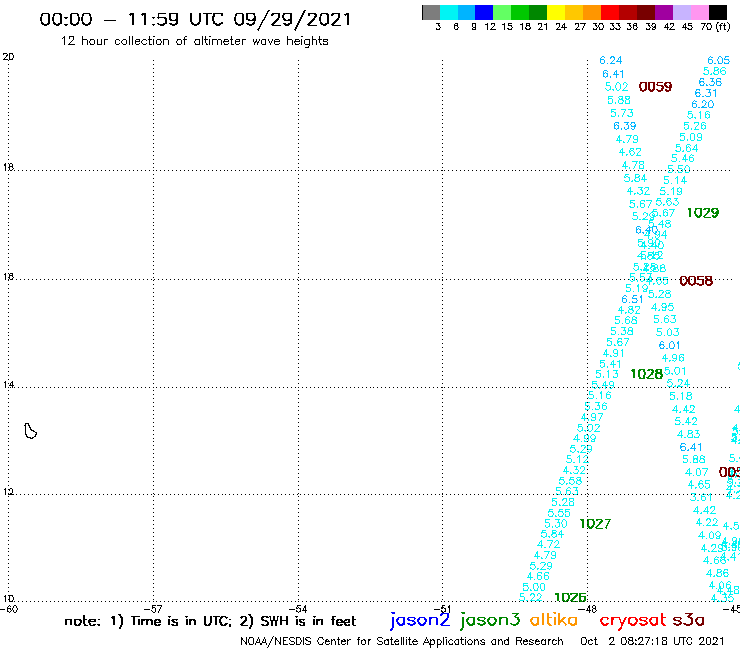This screenshot has height=650, width=740.
Task: Click the bright red legend swatch
Action: coord(610,12)
